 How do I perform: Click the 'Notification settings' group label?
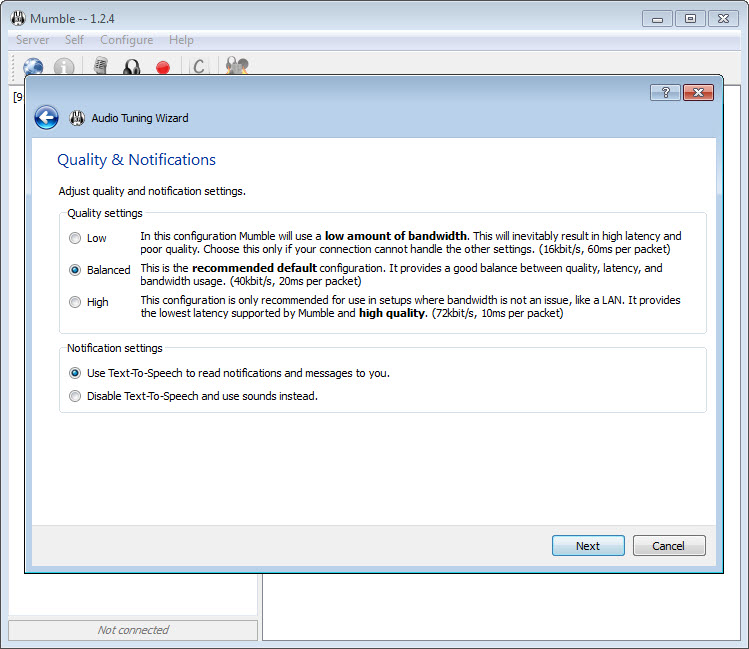(x=115, y=348)
